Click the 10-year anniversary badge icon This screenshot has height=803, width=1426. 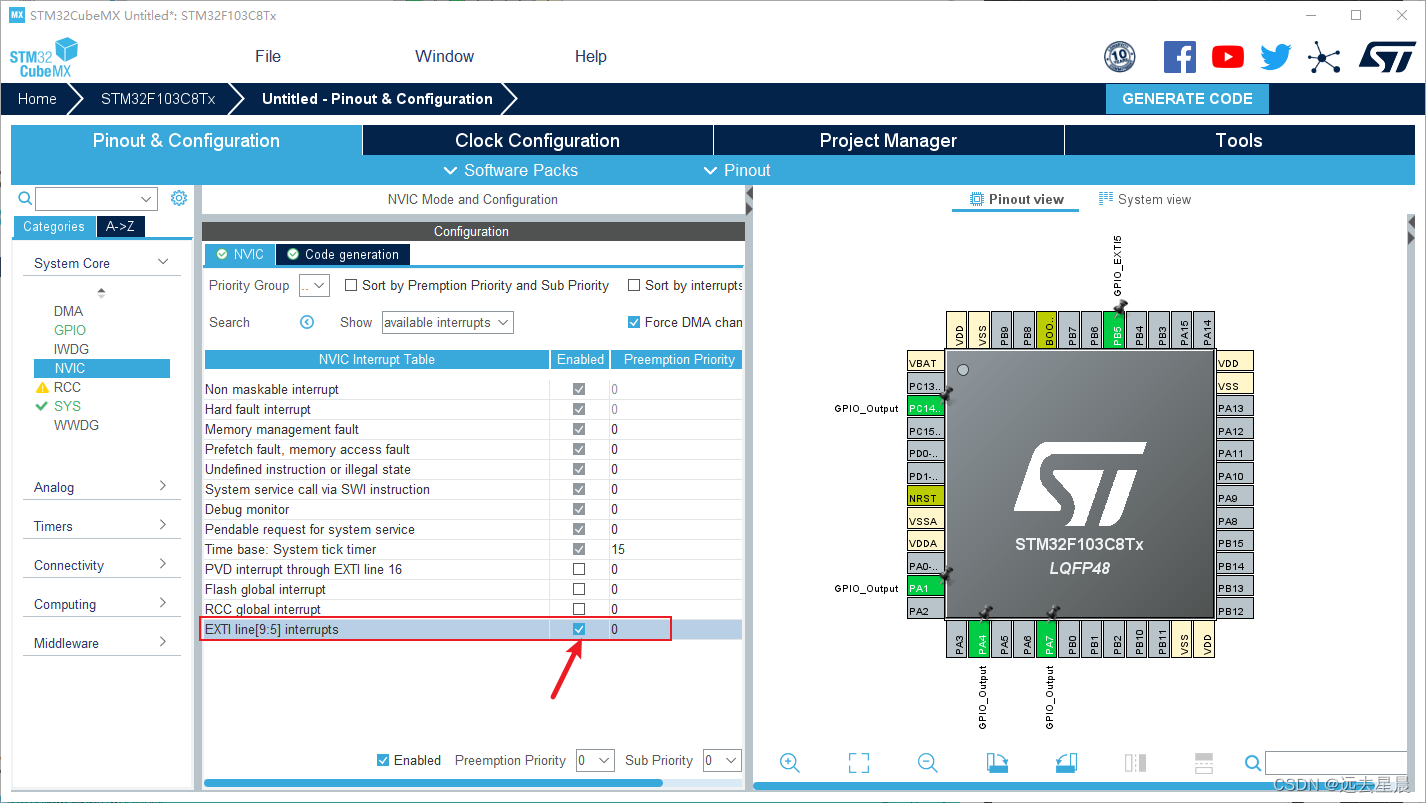click(1120, 57)
